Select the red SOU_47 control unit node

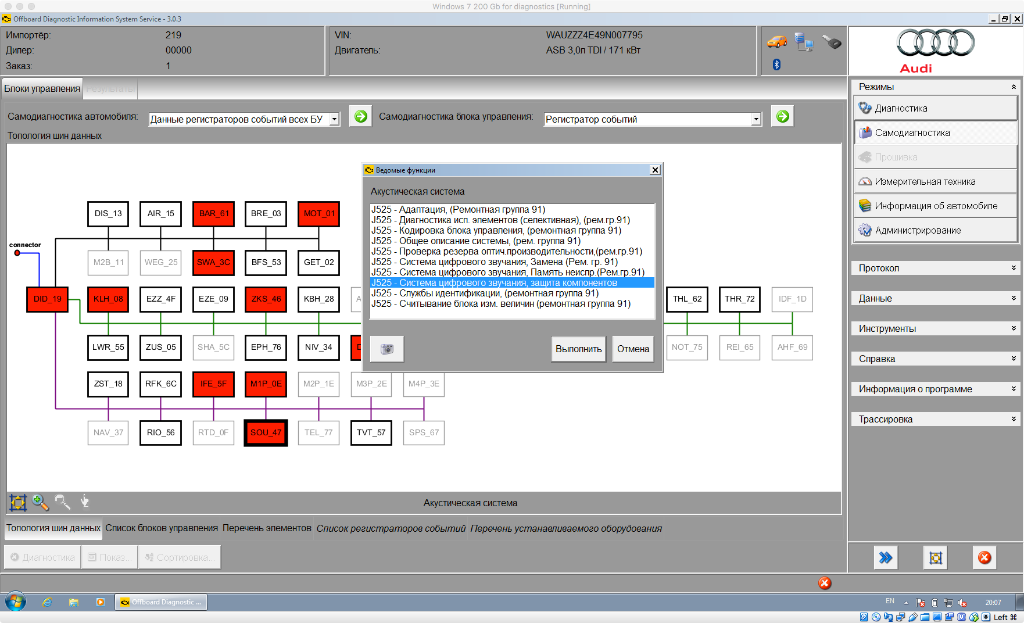point(265,433)
